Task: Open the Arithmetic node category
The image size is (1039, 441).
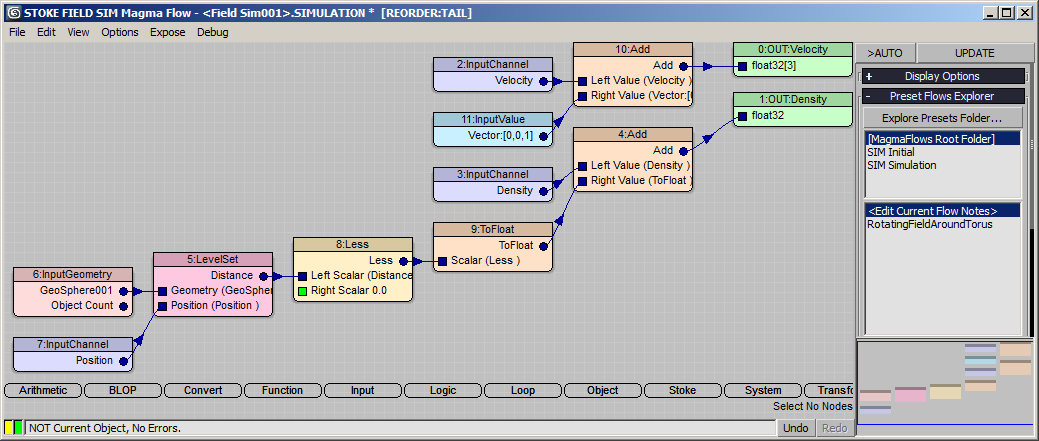Action: click(x=43, y=391)
